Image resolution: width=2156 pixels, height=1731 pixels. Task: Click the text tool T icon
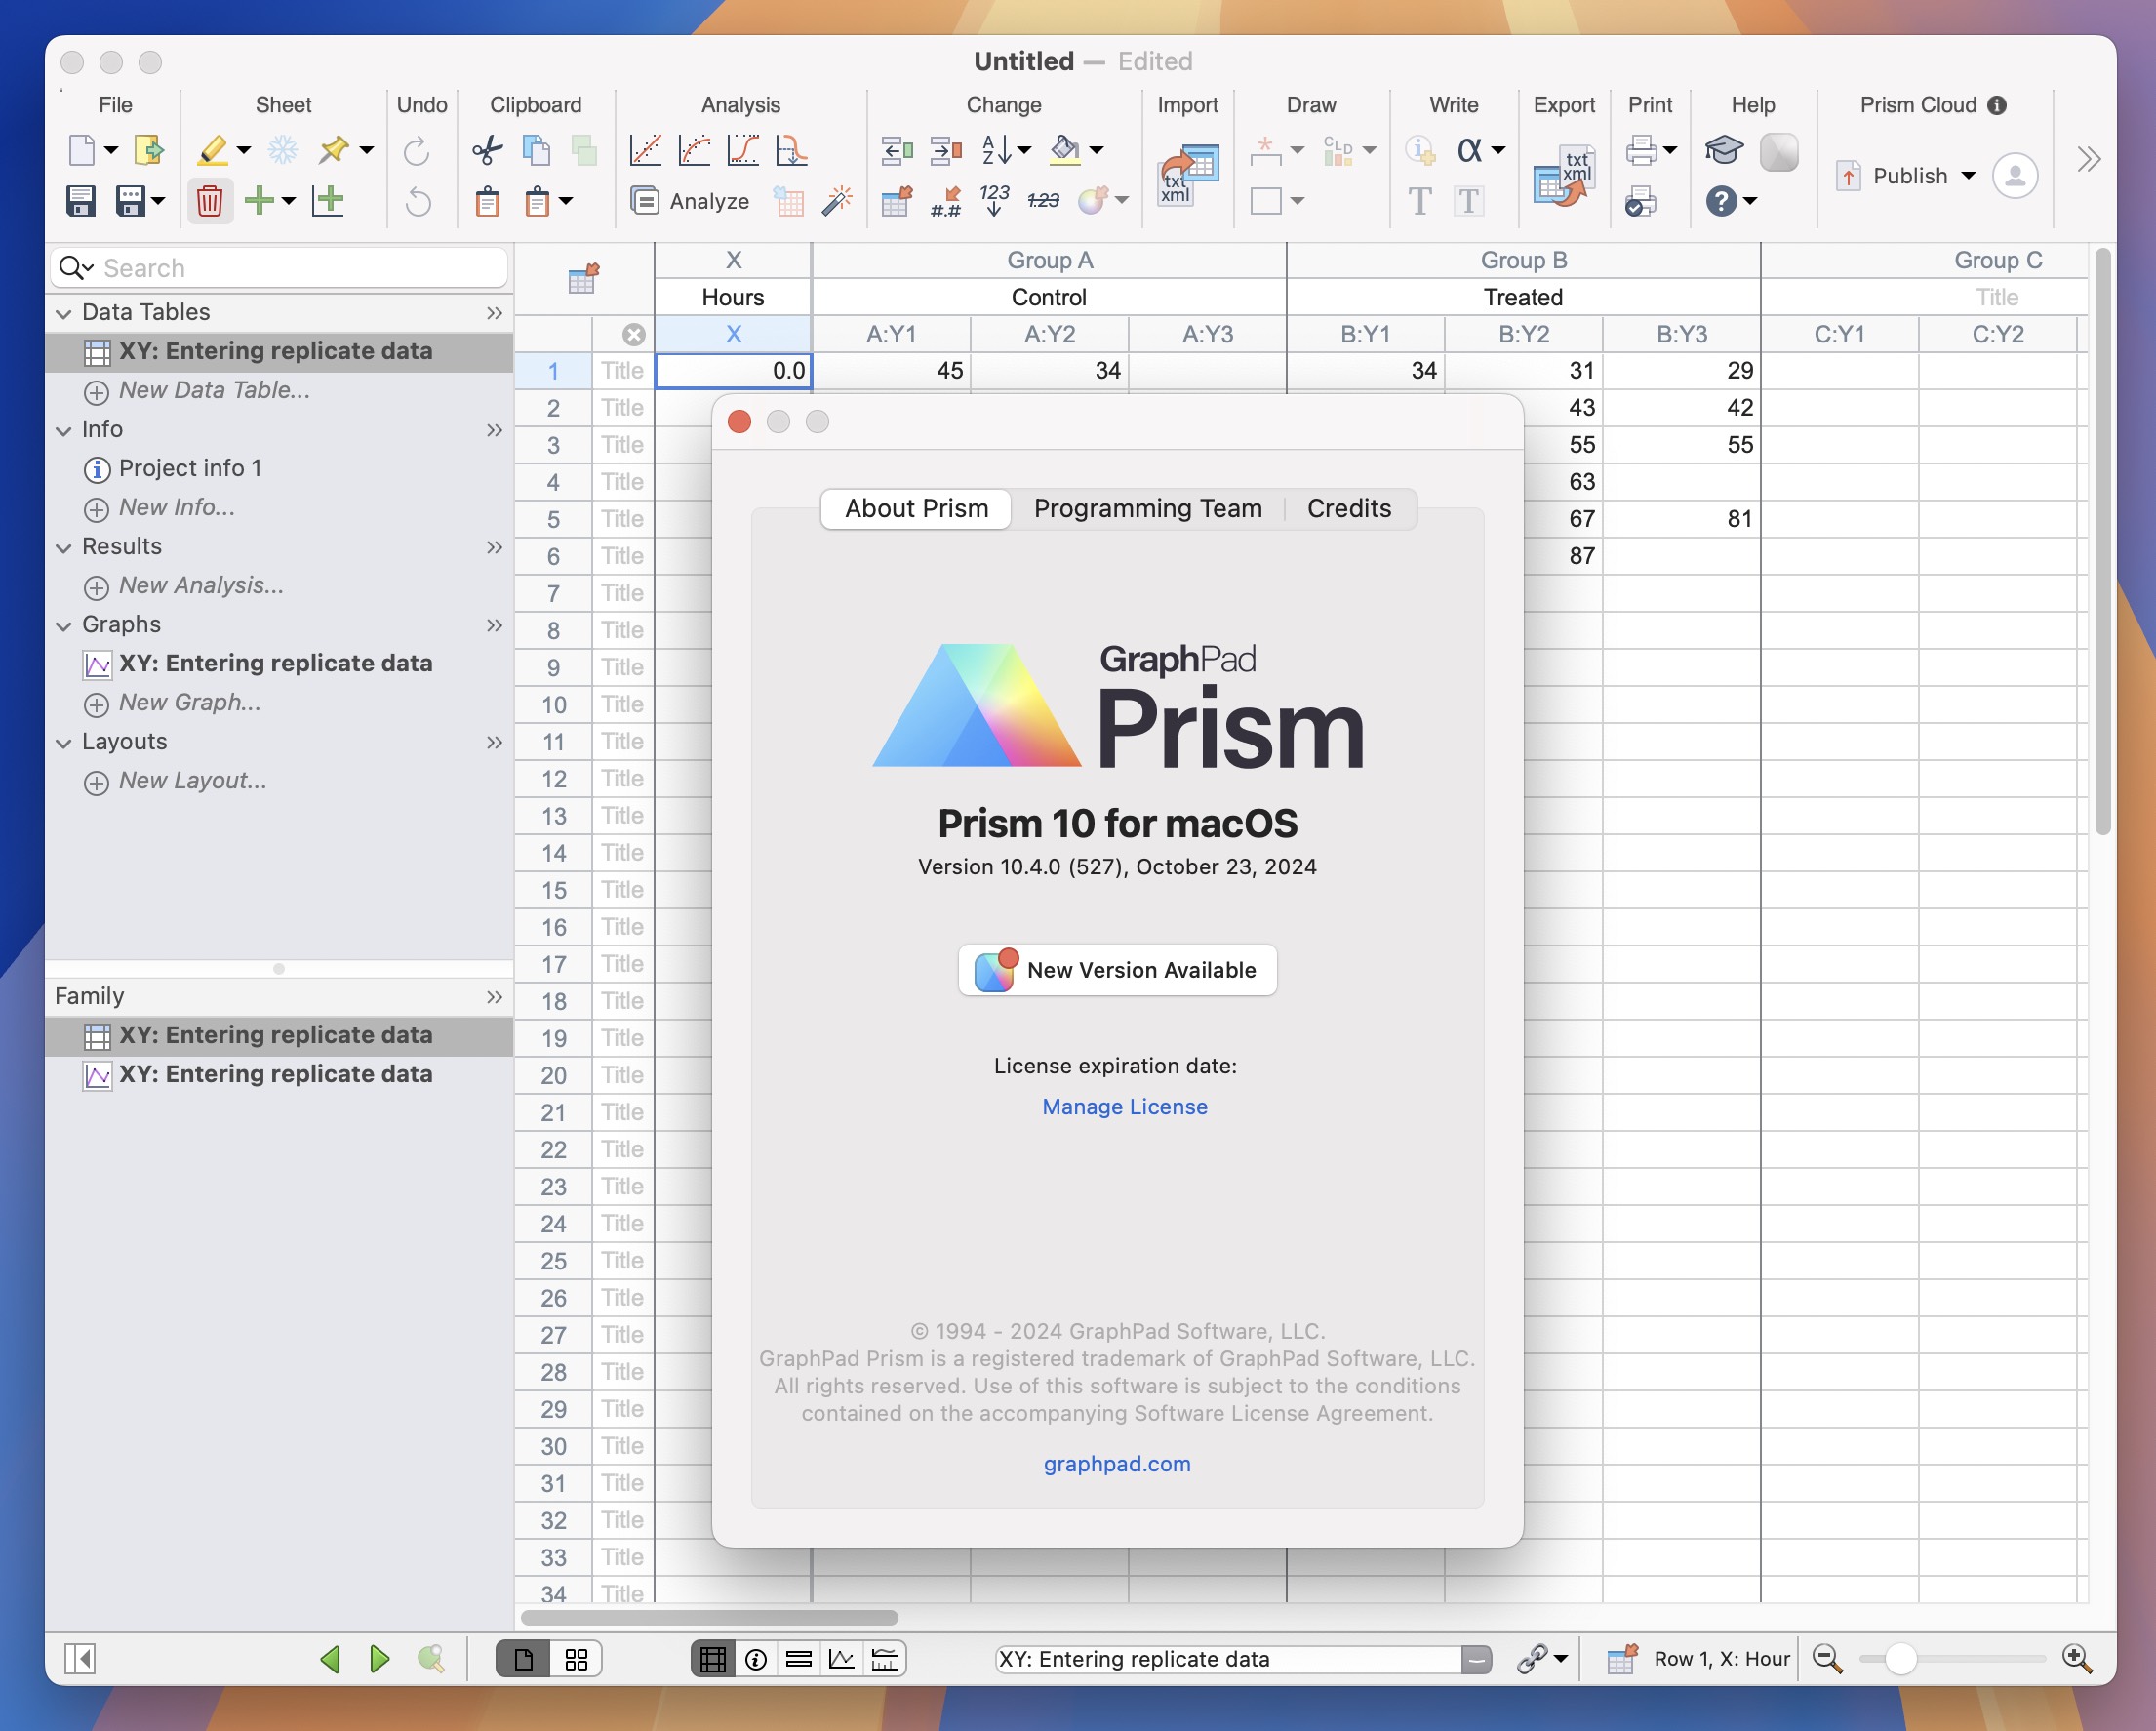click(1419, 201)
